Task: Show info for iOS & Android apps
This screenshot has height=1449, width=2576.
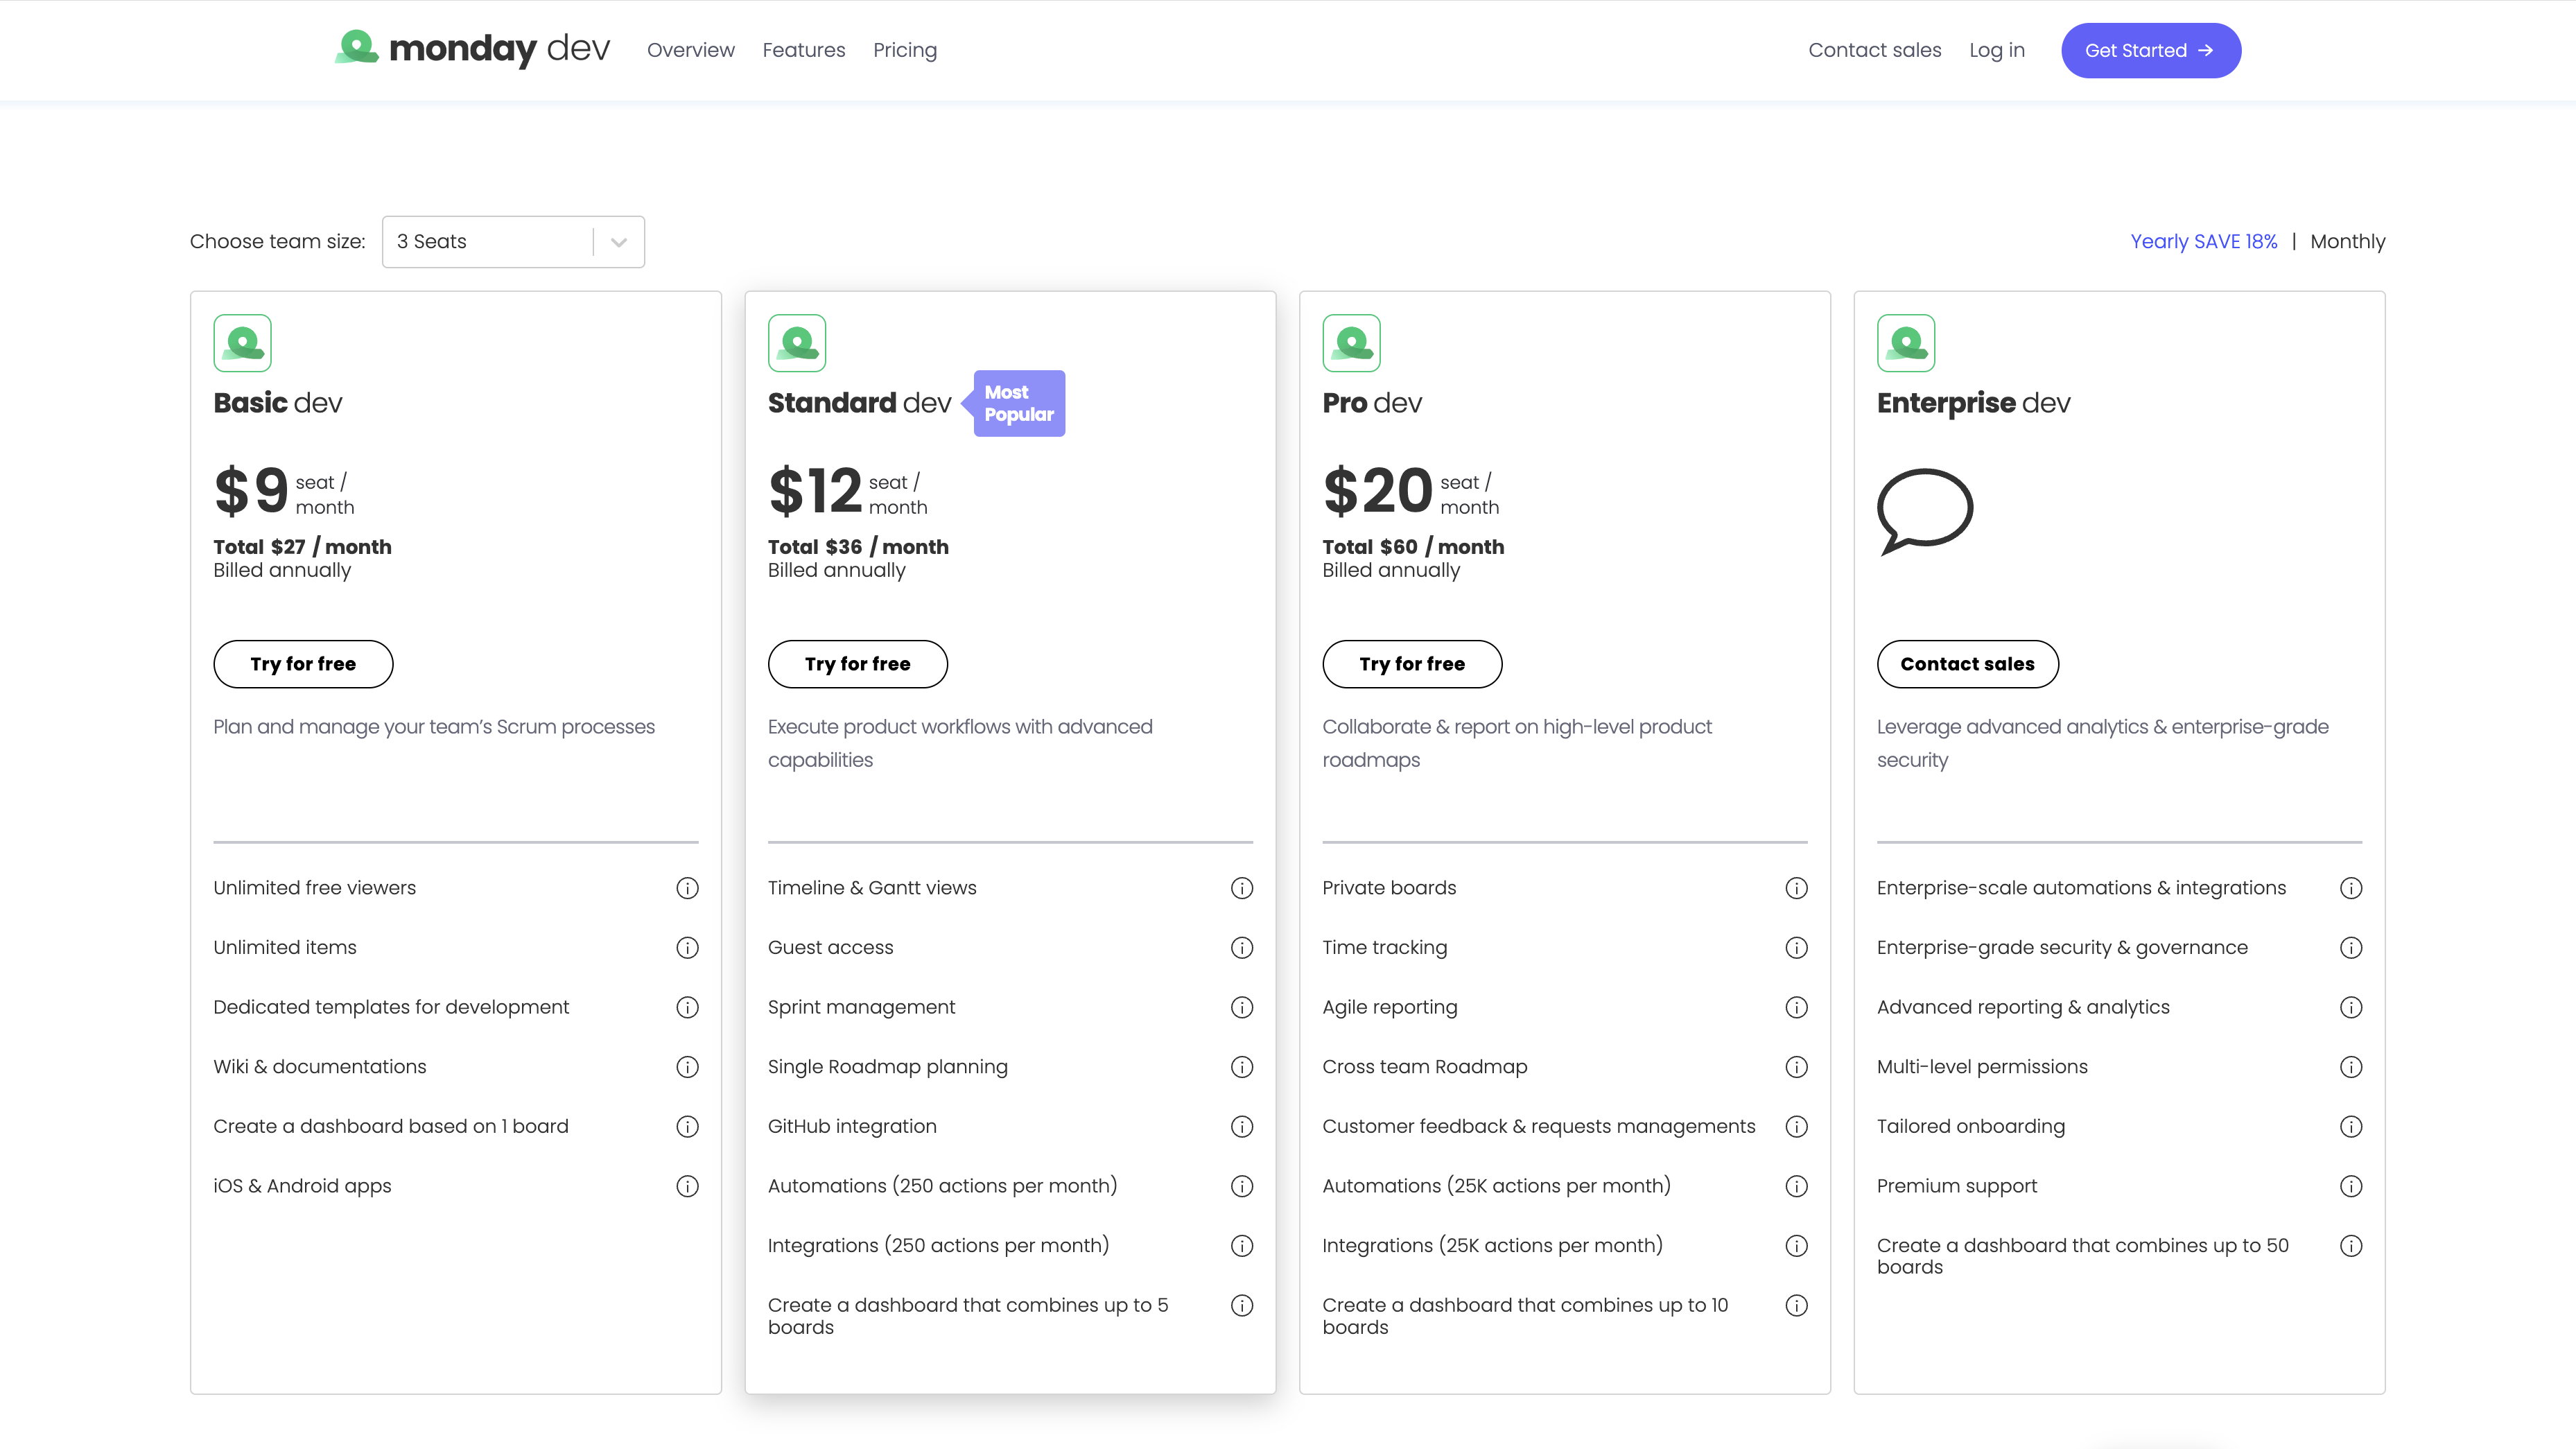Action: pyautogui.click(x=687, y=1186)
